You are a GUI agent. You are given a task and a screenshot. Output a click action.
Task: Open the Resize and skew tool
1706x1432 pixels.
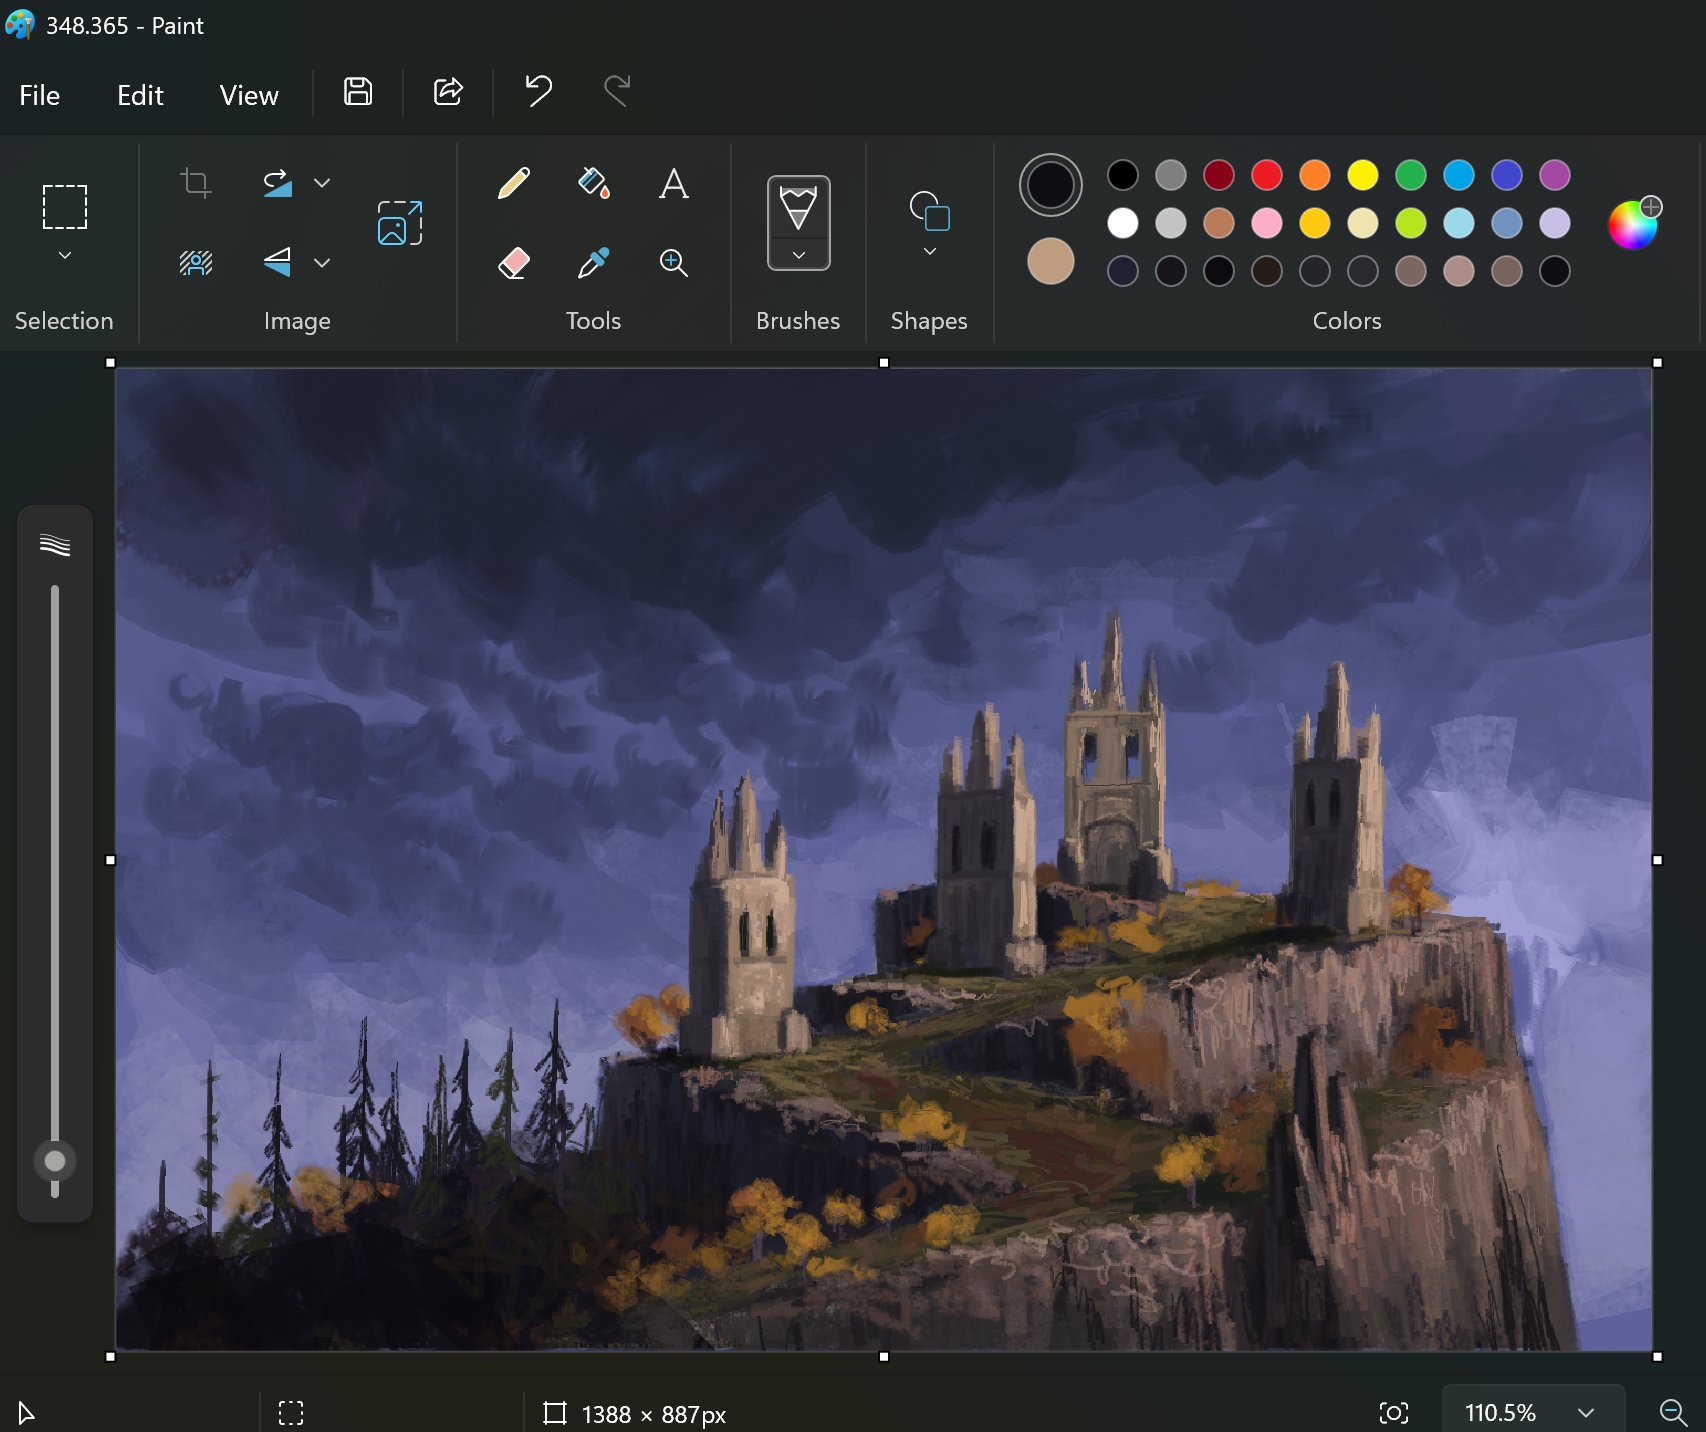click(400, 223)
